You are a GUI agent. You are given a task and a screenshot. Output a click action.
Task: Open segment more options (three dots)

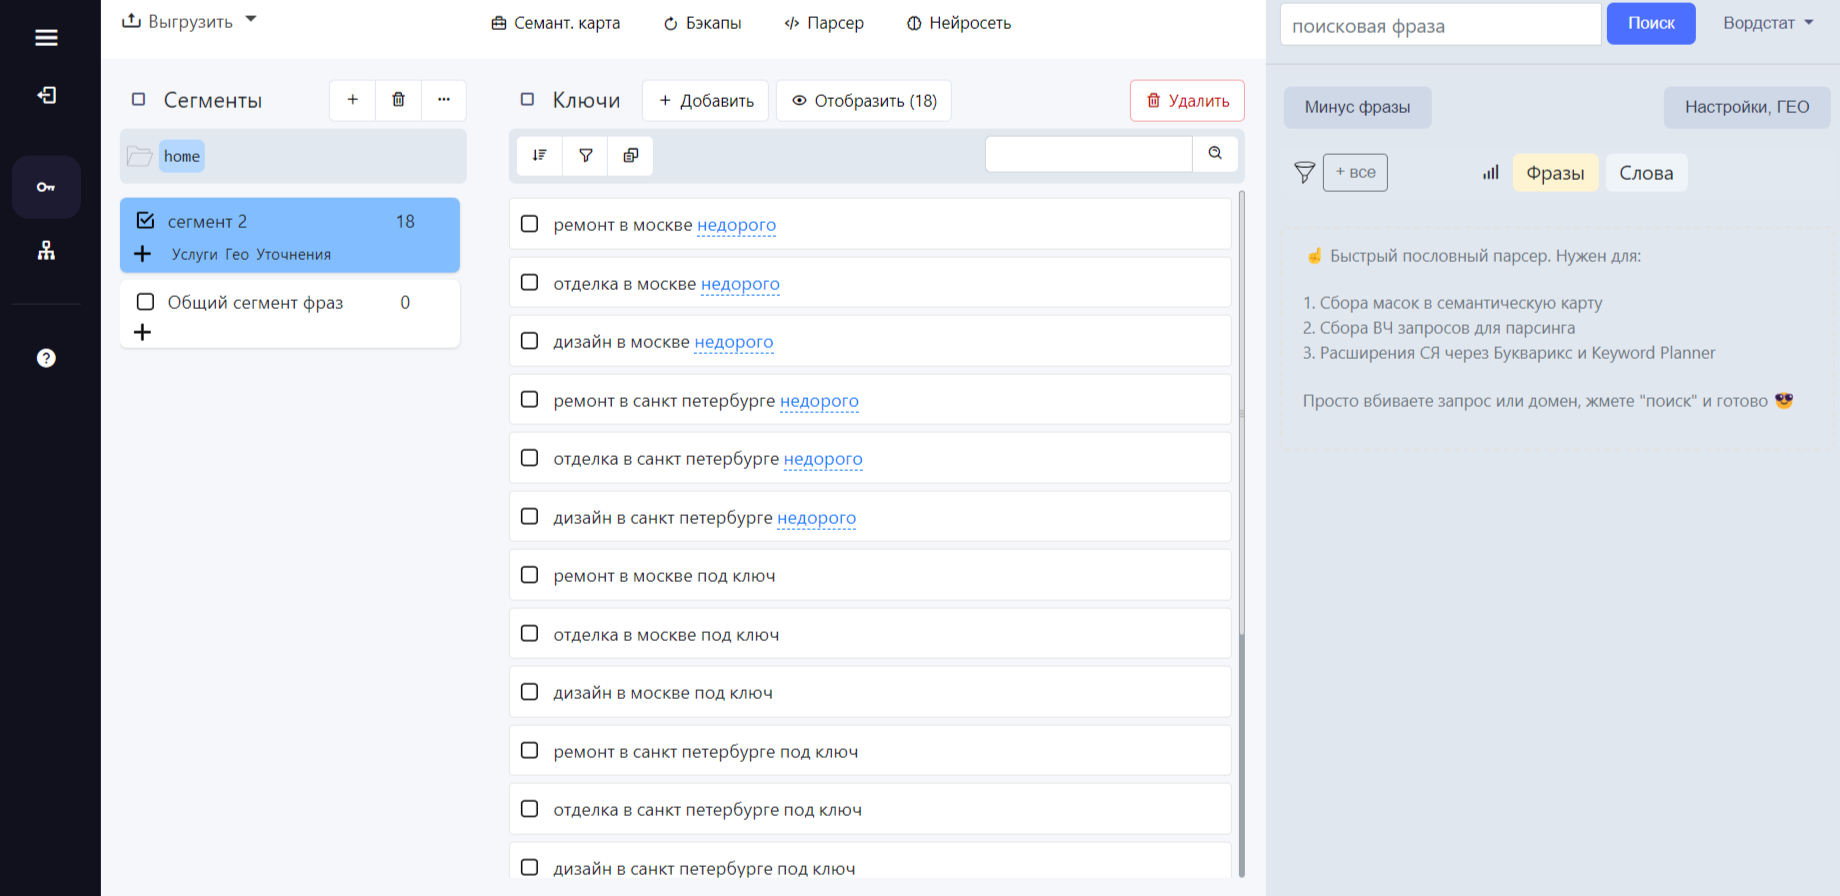coord(444,100)
